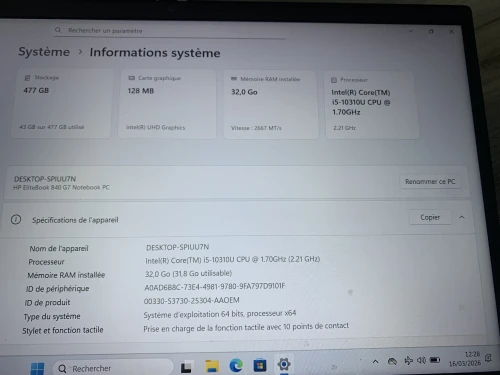Click the Stylet et fonction tactile label
500x375 pixels.
coord(63,330)
